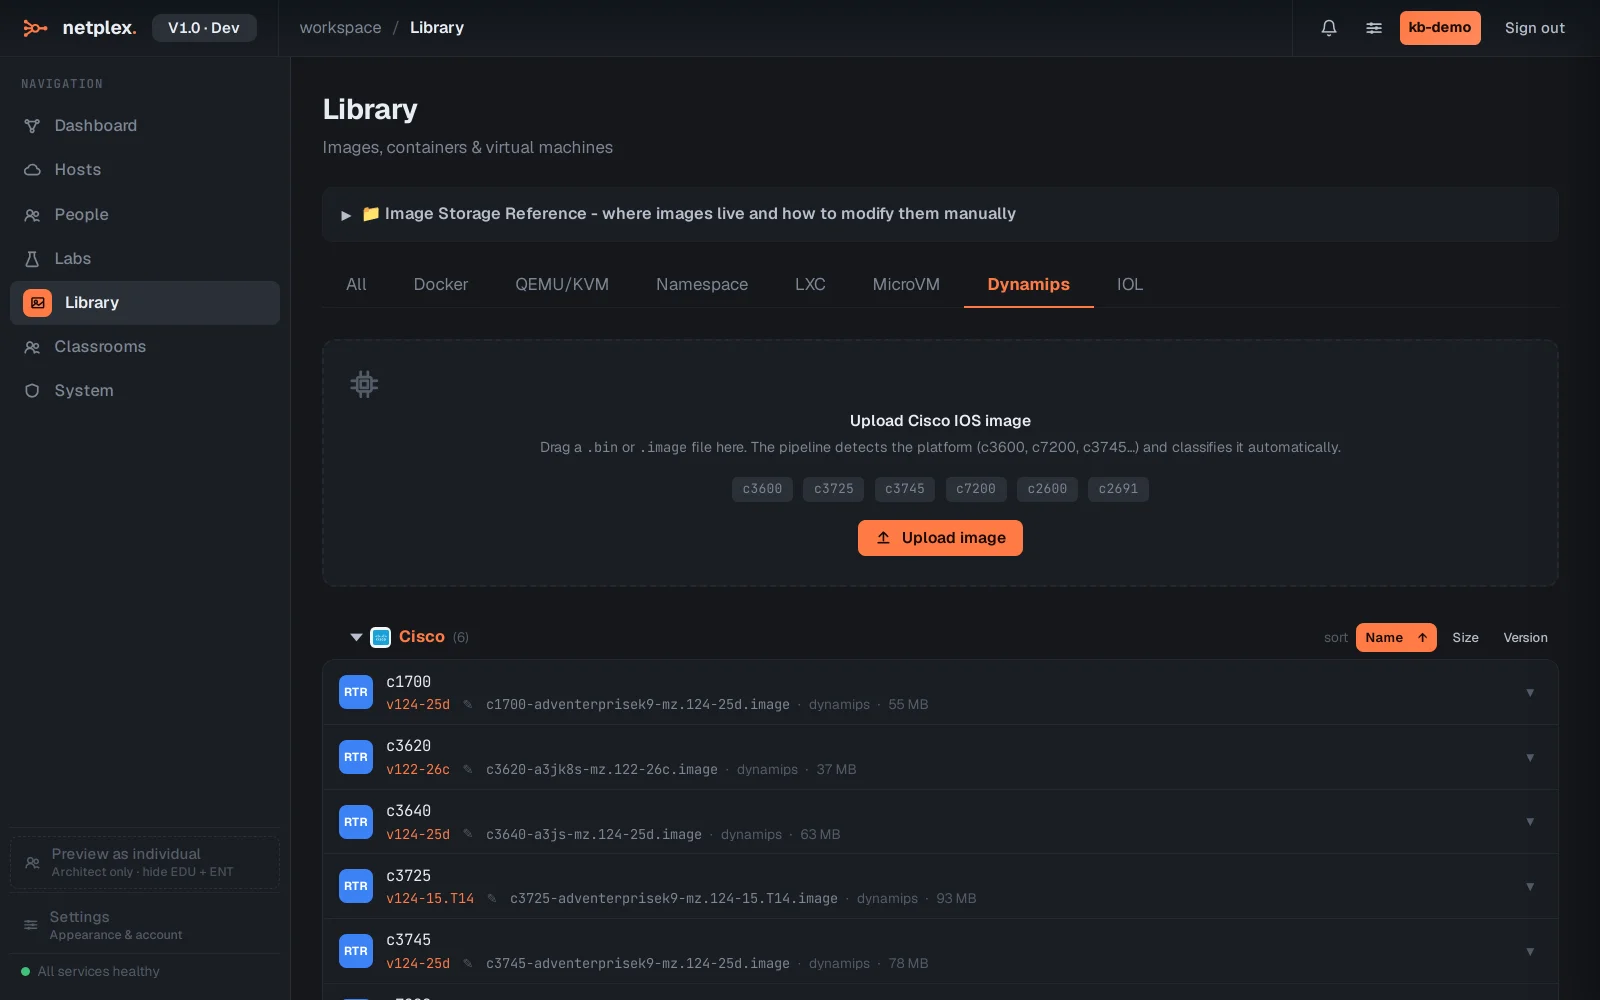Image resolution: width=1600 pixels, height=1000 pixels.
Task: Click the Settings sliders icon in sidebar
Action: click(31, 925)
